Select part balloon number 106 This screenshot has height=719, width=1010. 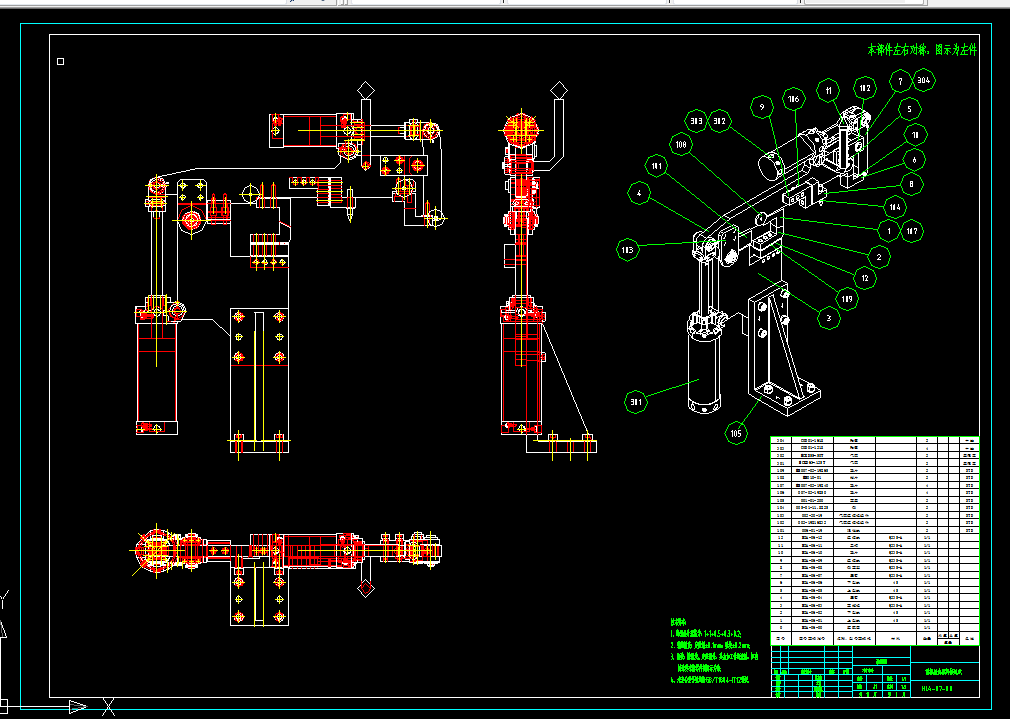point(794,99)
